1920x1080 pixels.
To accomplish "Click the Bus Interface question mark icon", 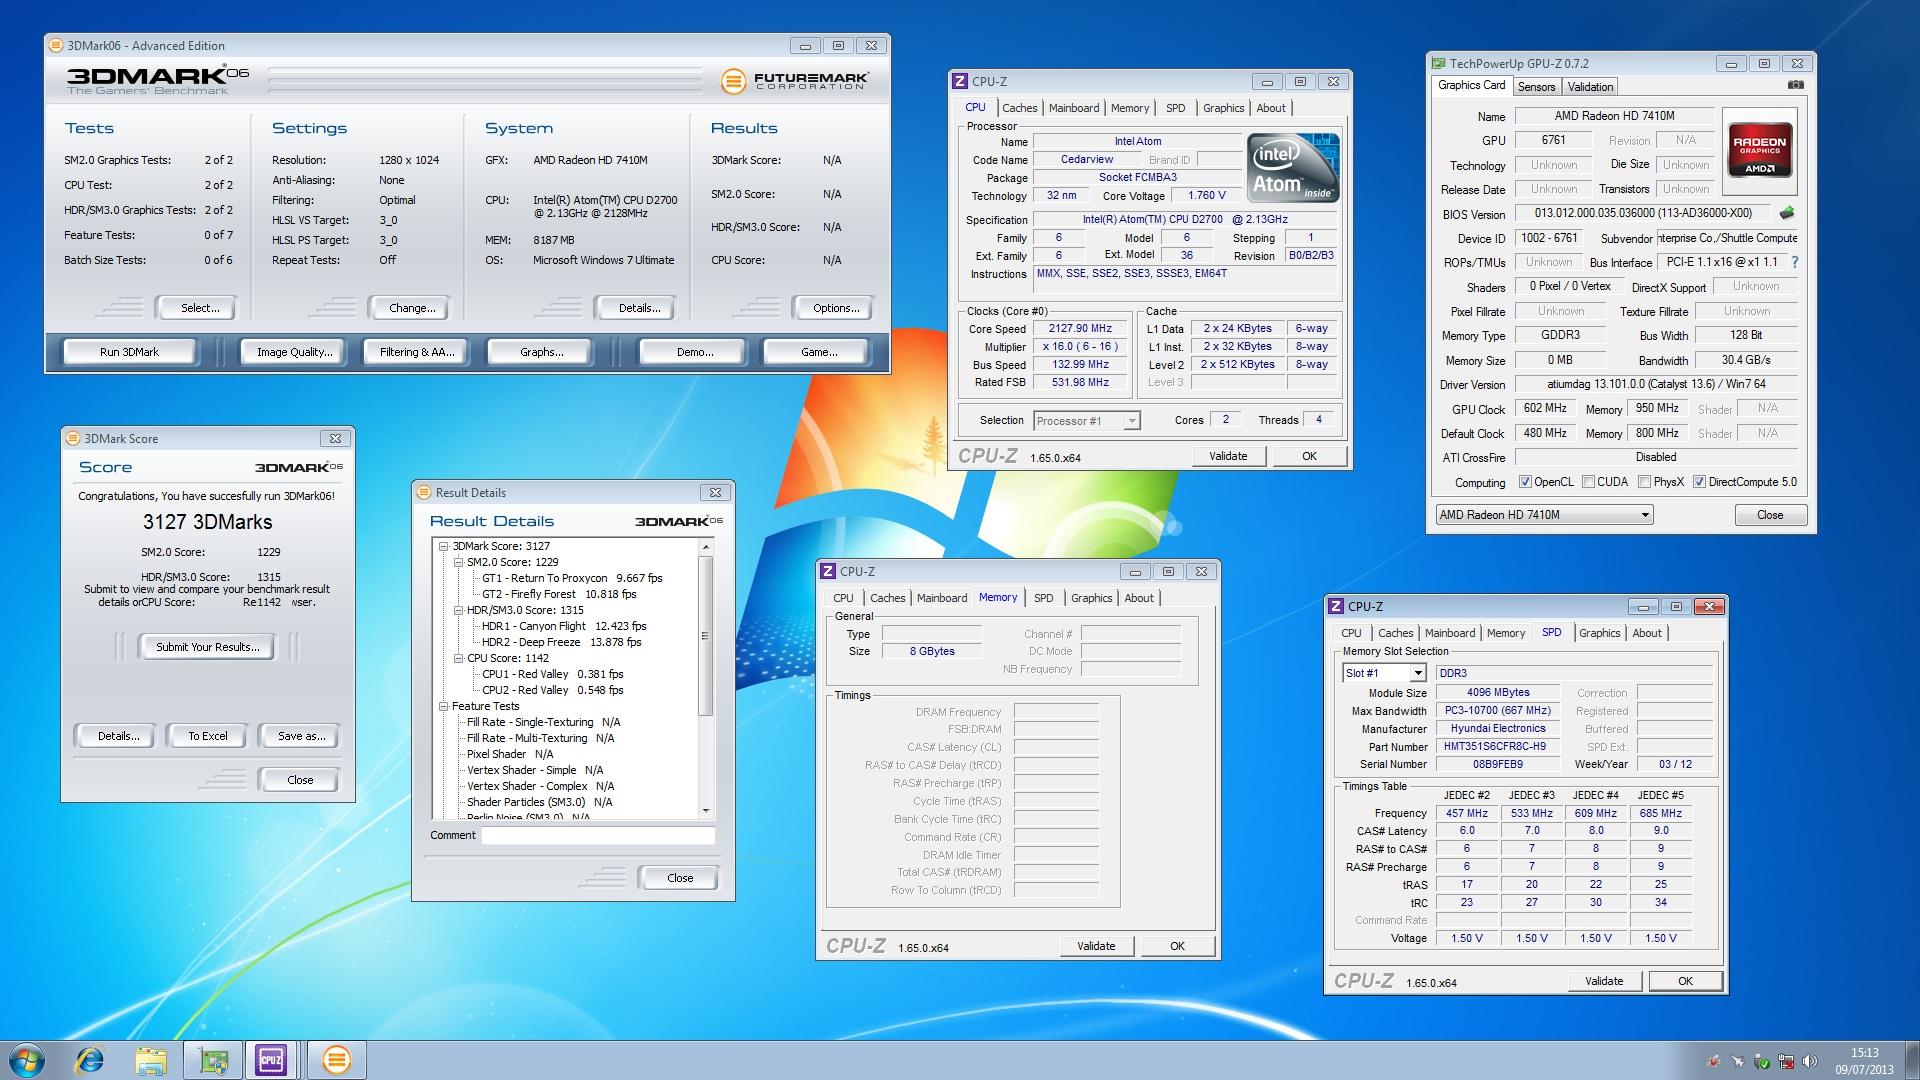I will coord(1794,262).
